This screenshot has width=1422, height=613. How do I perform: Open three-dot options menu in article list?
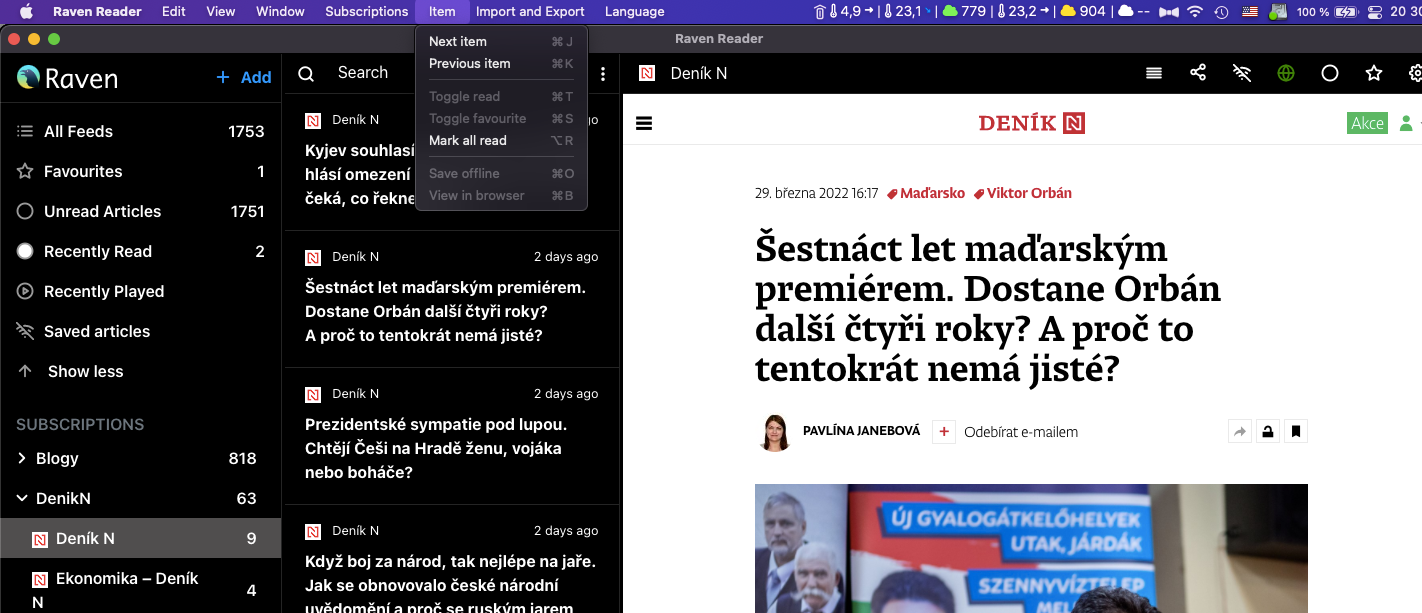603,74
